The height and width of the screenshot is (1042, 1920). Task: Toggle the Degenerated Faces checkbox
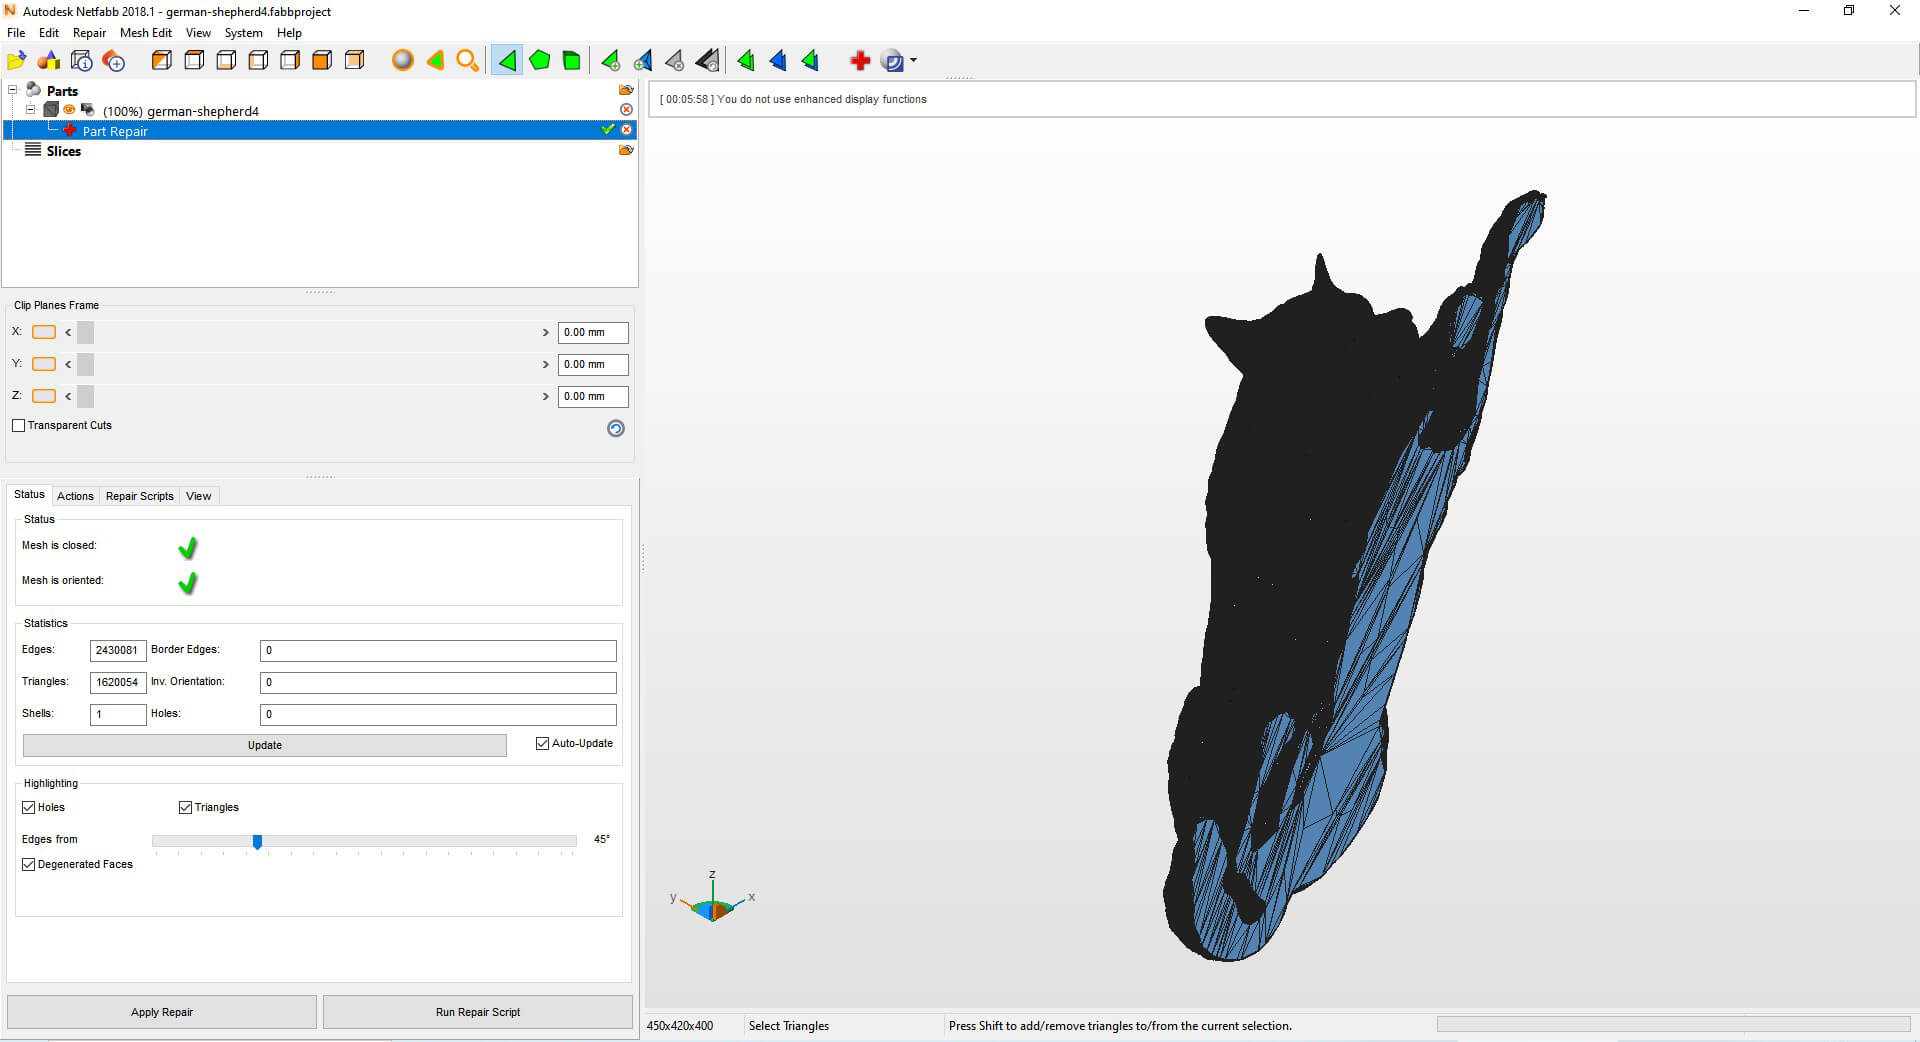point(28,865)
